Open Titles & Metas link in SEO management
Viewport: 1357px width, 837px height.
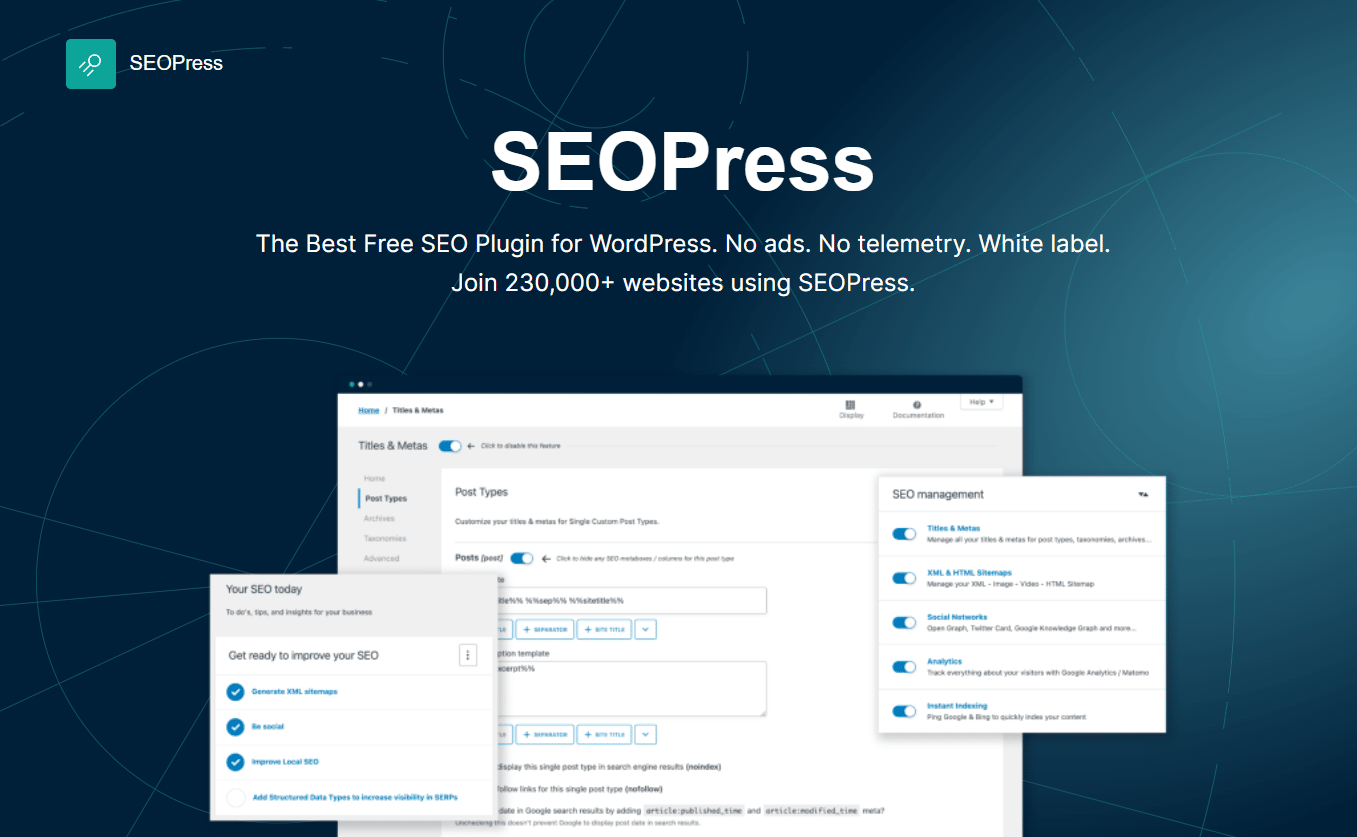tap(953, 528)
